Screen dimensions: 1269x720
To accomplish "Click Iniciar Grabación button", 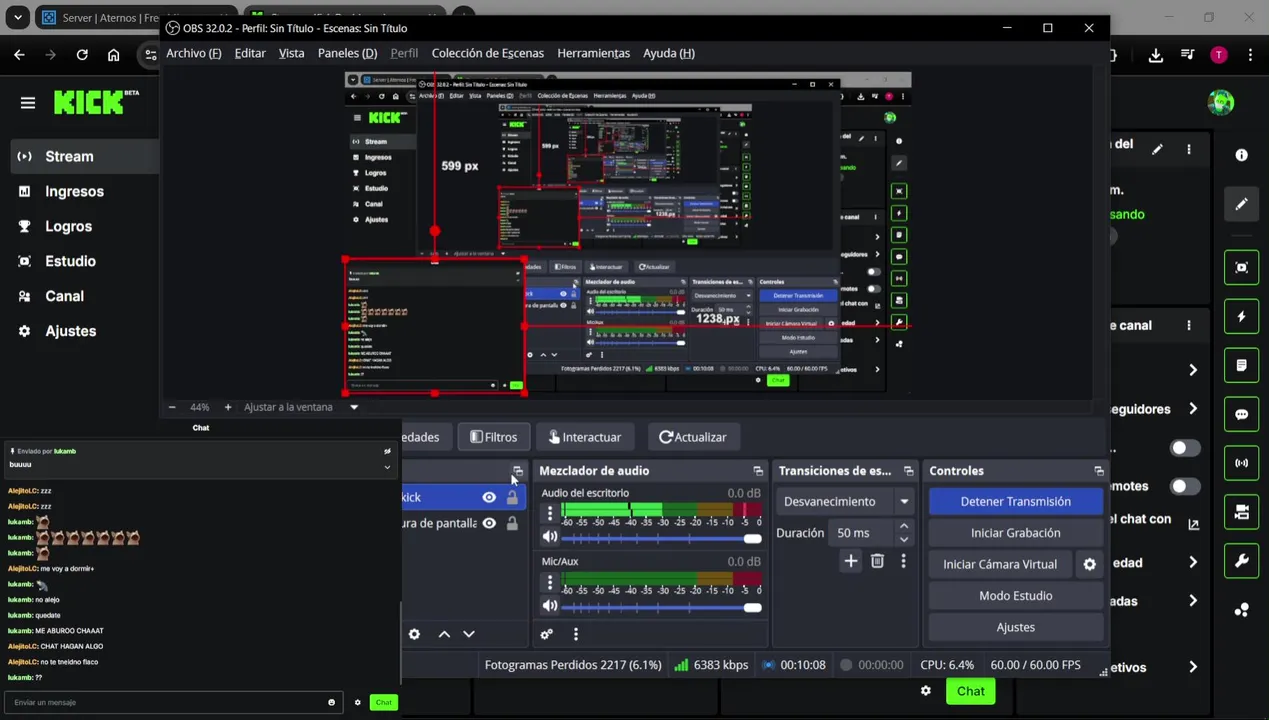I will [1016, 533].
